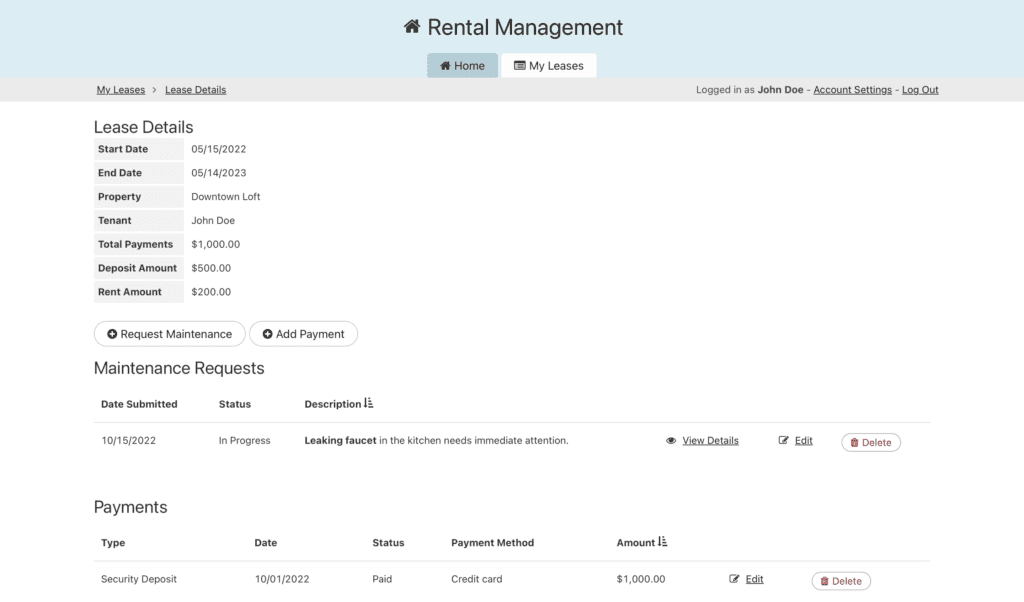Switch to the My Leases tab
This screenshot has height=602, width=1024.
tap(548, 66)
